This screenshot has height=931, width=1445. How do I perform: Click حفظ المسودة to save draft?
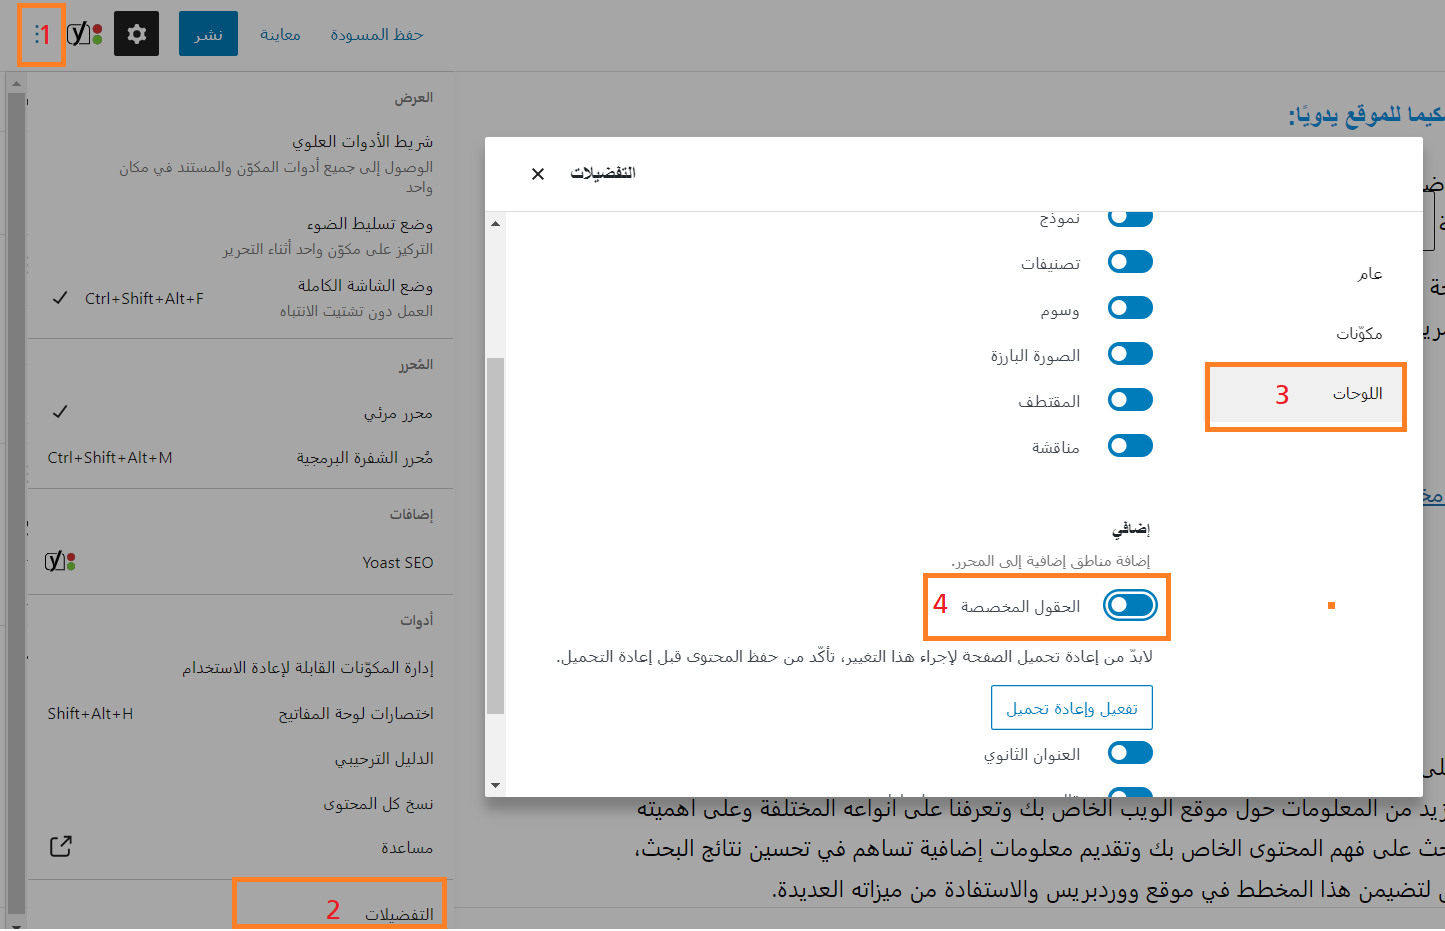(377, 35)
